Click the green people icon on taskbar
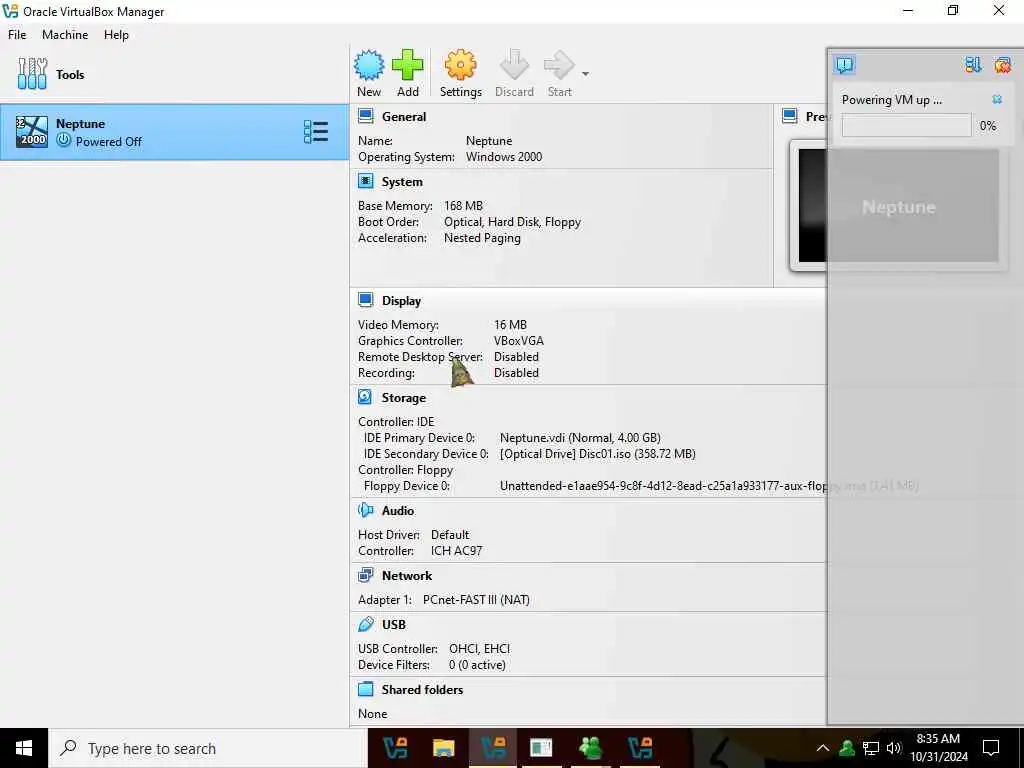Viewport: 1024px width, 768px height. point(590,748)
